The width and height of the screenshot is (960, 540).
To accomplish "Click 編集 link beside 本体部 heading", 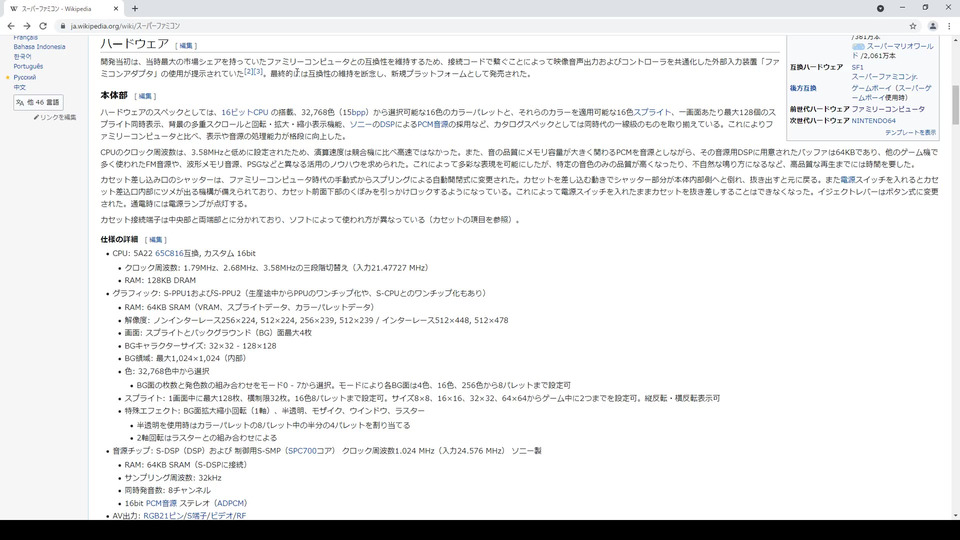I will click(144, 96).
